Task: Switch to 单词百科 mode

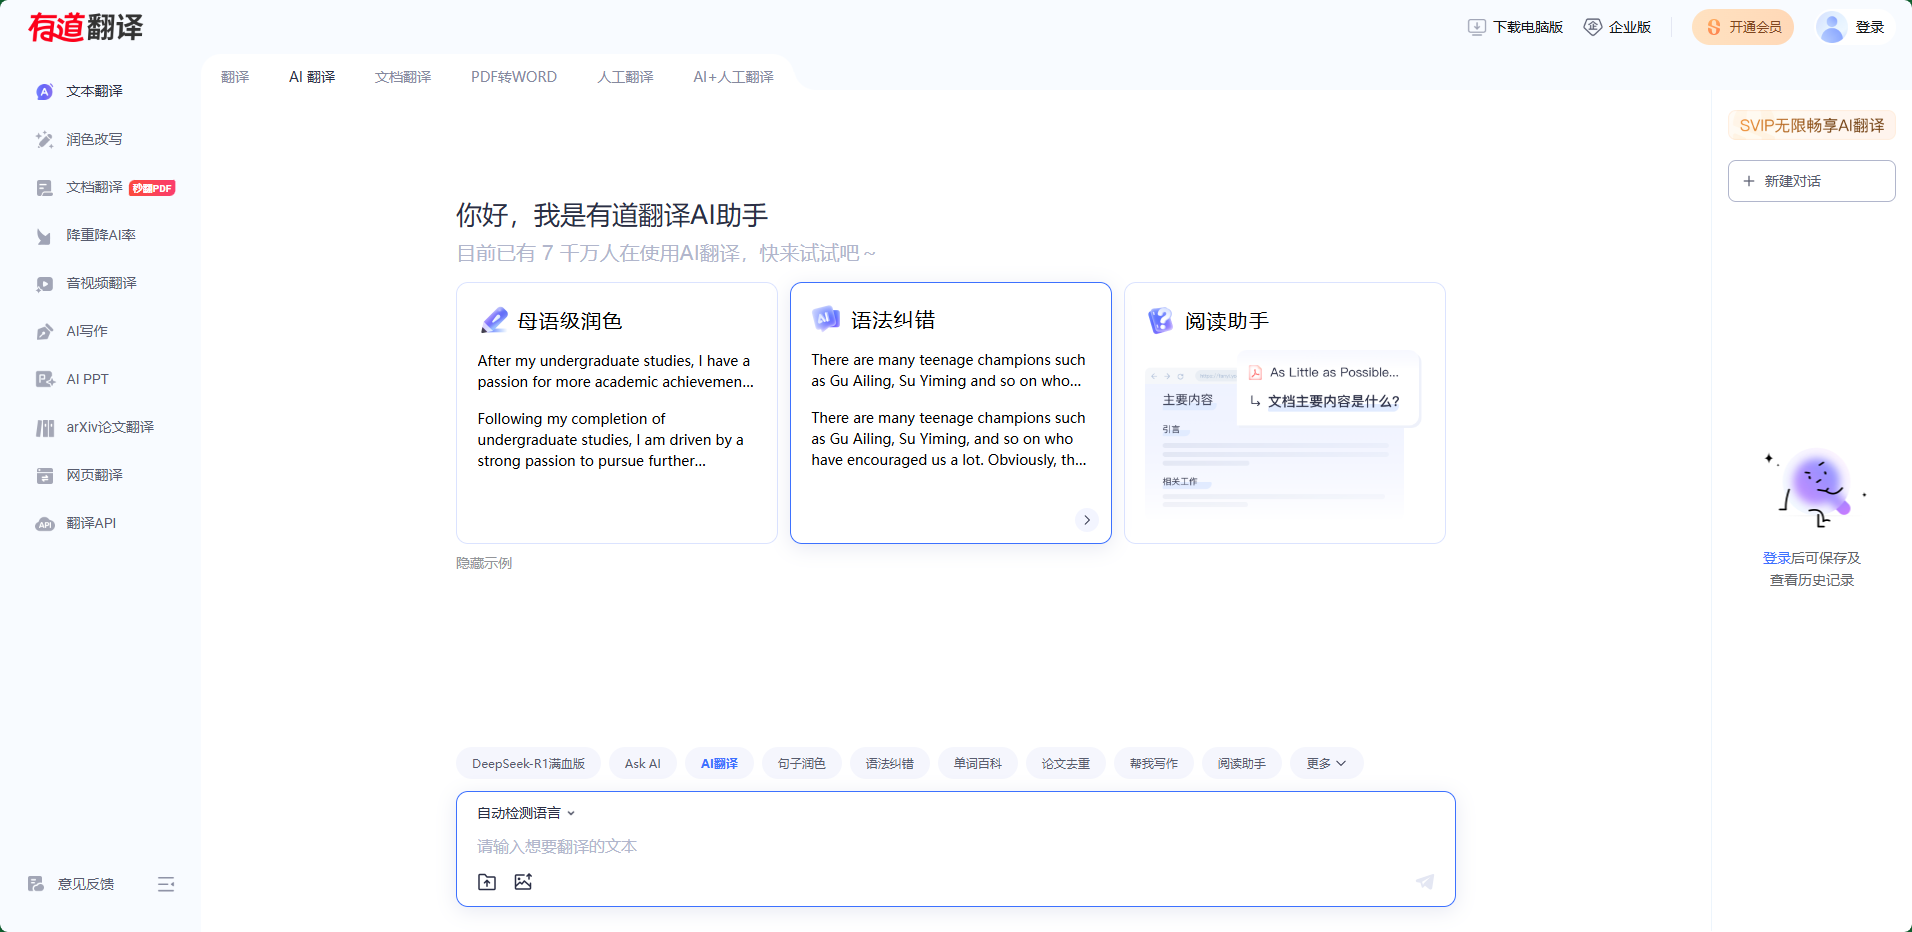Action: click(x=977, y=763)
